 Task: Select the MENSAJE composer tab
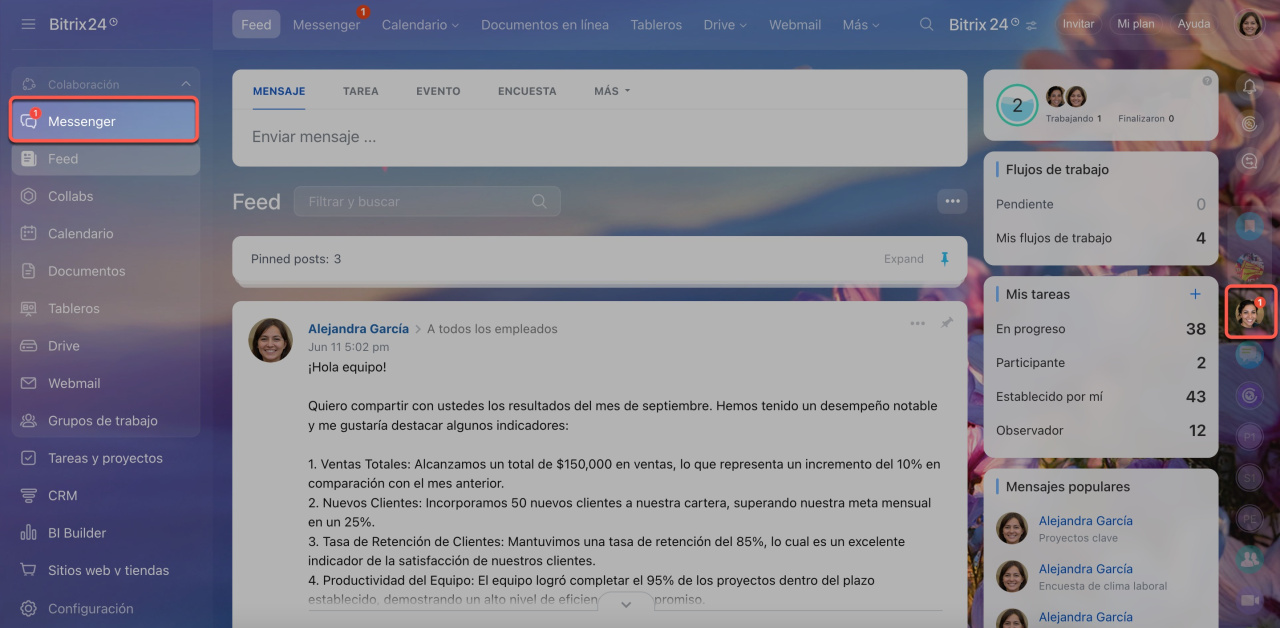[x=279, y=91]
